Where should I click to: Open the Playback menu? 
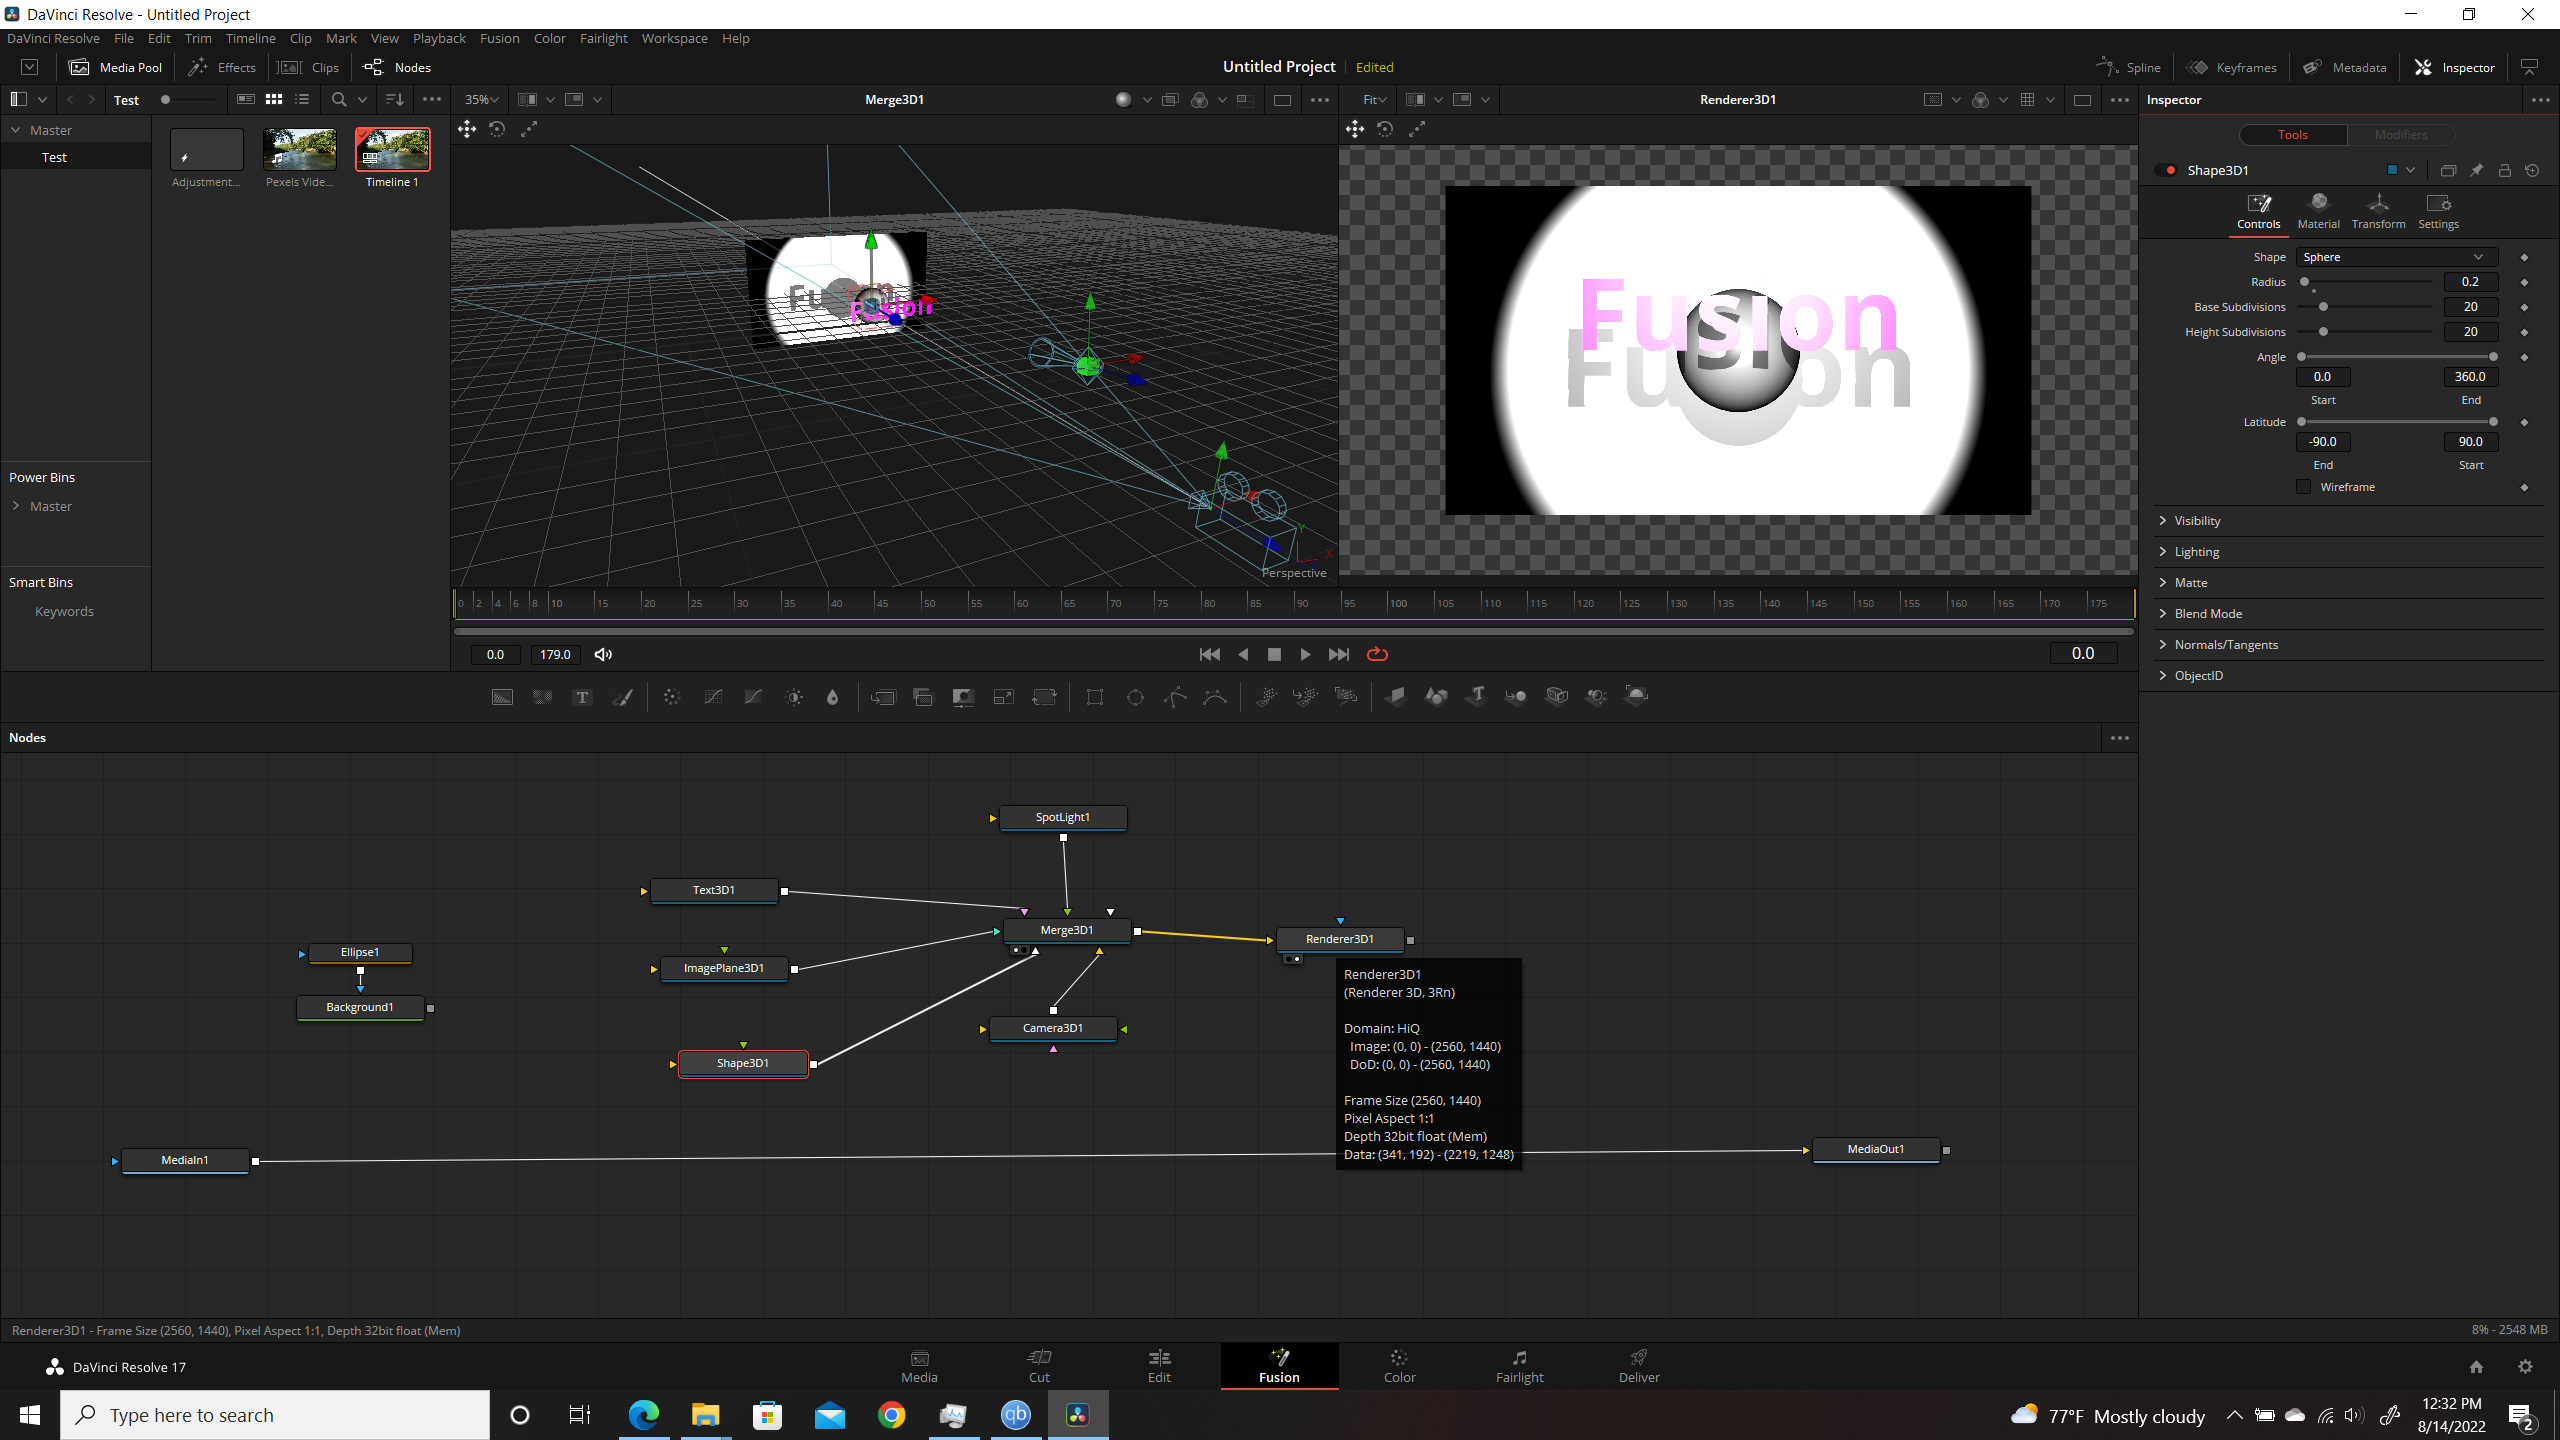[x=439, y=38]
